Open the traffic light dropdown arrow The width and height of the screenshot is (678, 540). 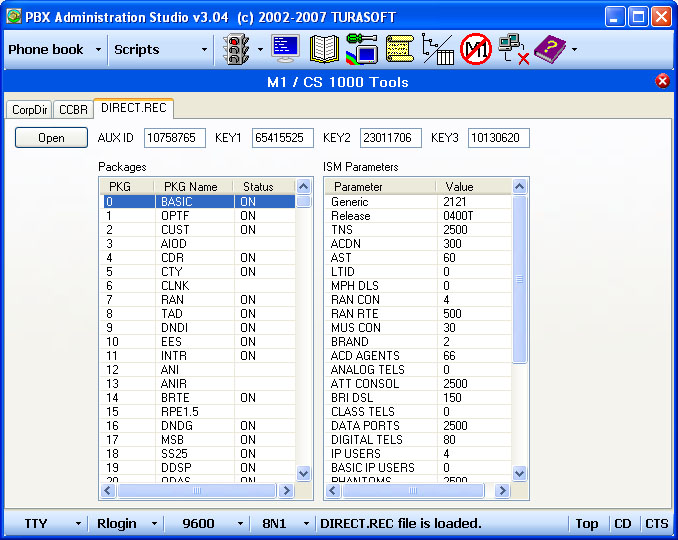coord(260,50)
